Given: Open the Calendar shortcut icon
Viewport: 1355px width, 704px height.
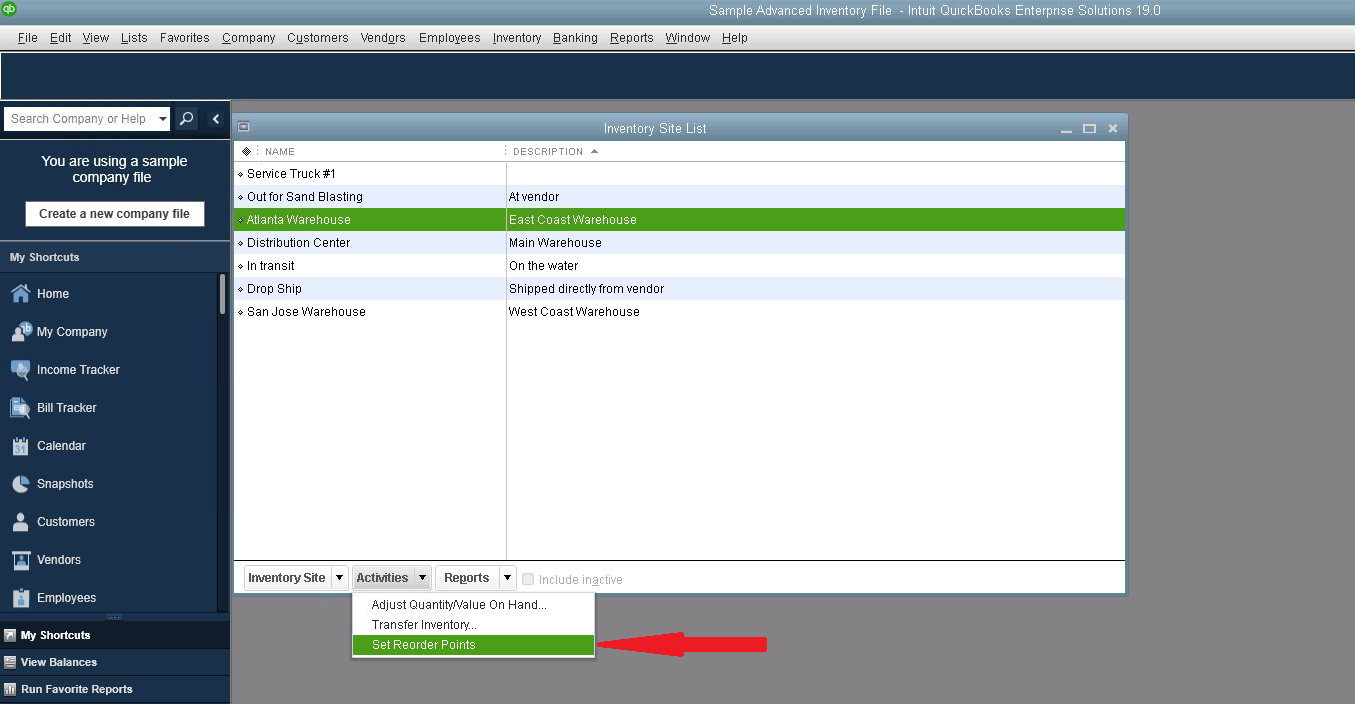Looking at the screenshot, I should 20,446.
